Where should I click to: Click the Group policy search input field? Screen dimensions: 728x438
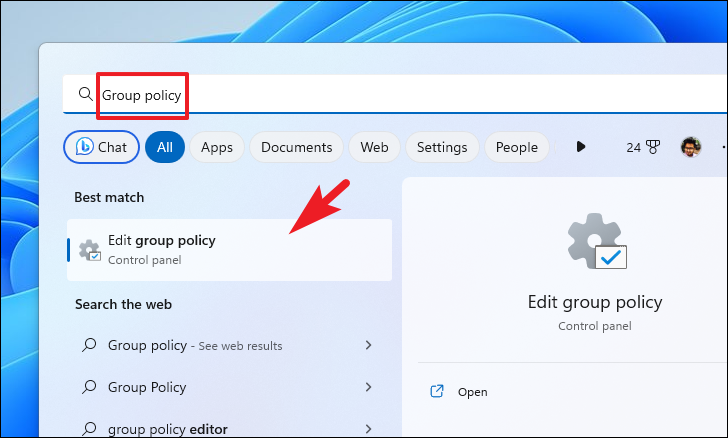(395, 94)
